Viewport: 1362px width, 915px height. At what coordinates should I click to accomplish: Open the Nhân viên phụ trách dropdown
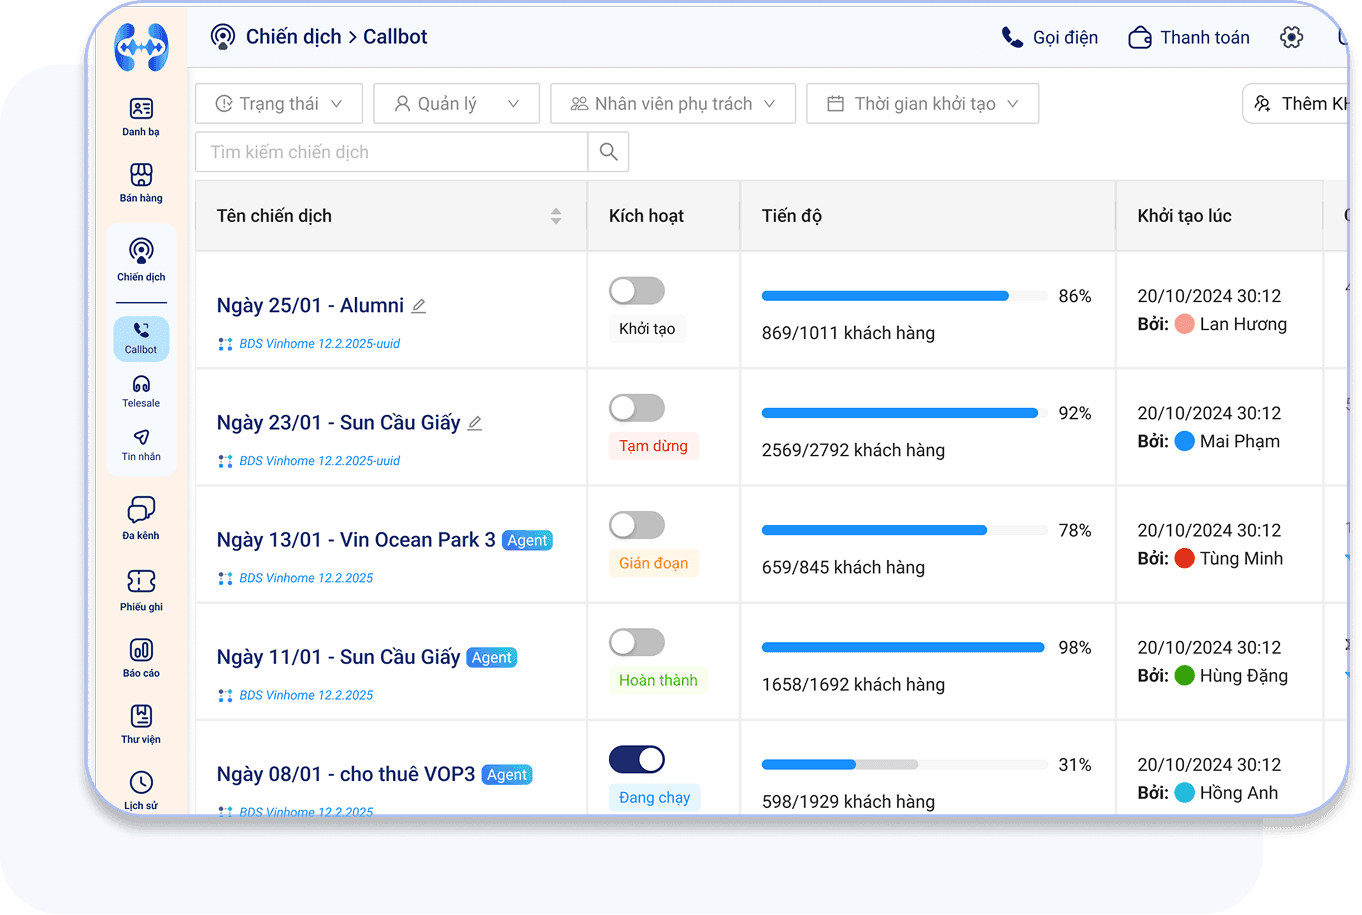coord(672,104)
